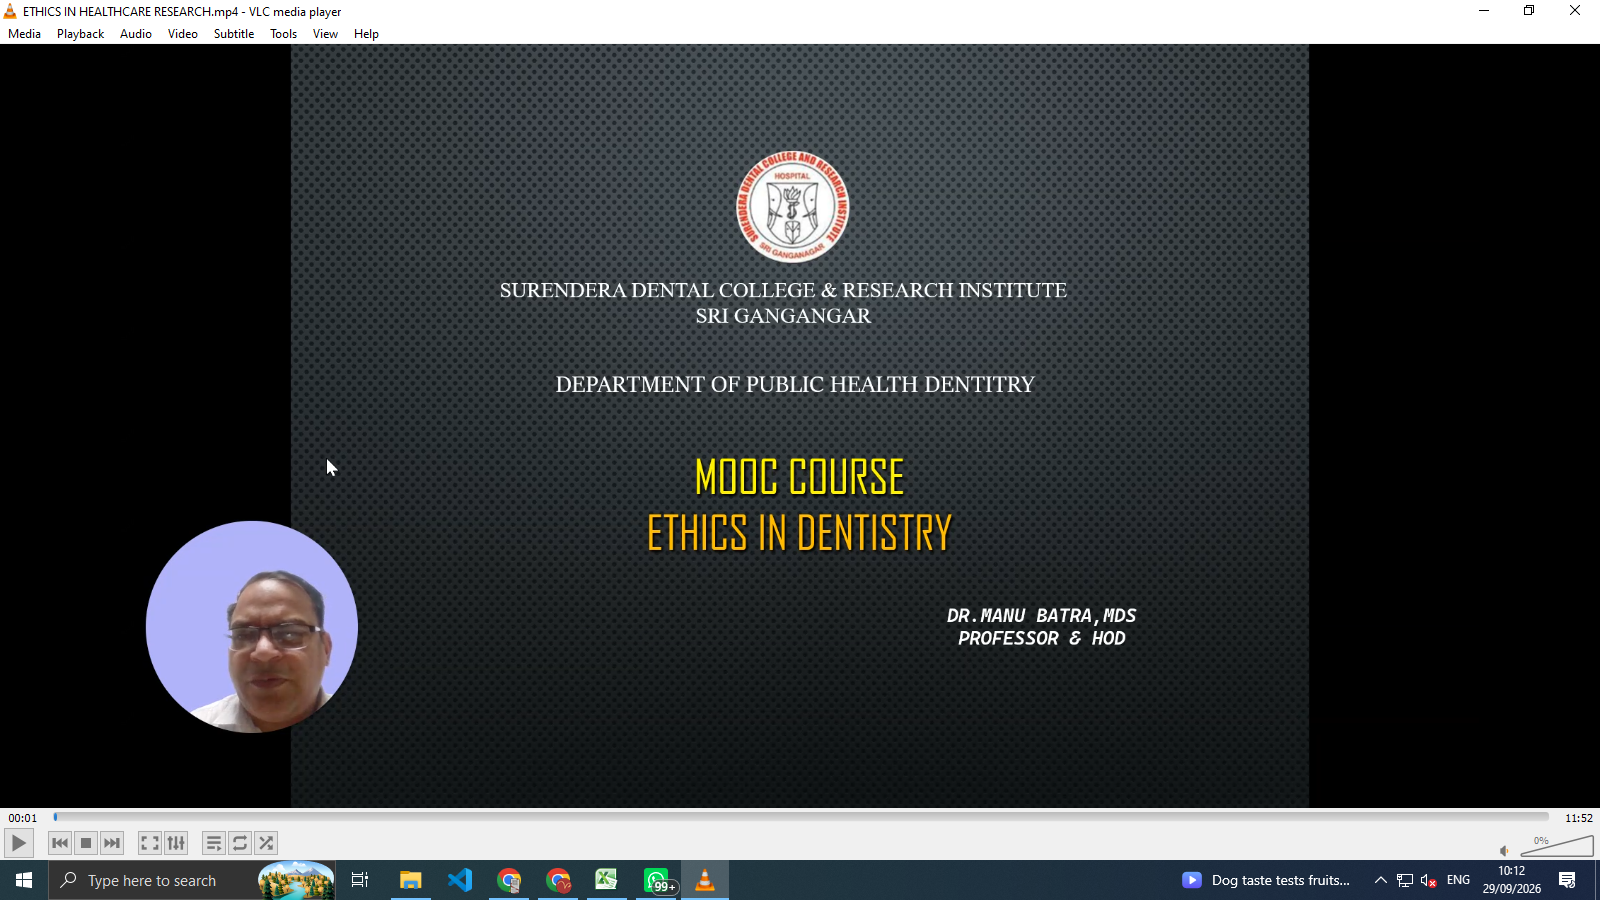Open first Google Chrome taskbar icon
Screen dimensions: 1600x900
tap(509, 880)
